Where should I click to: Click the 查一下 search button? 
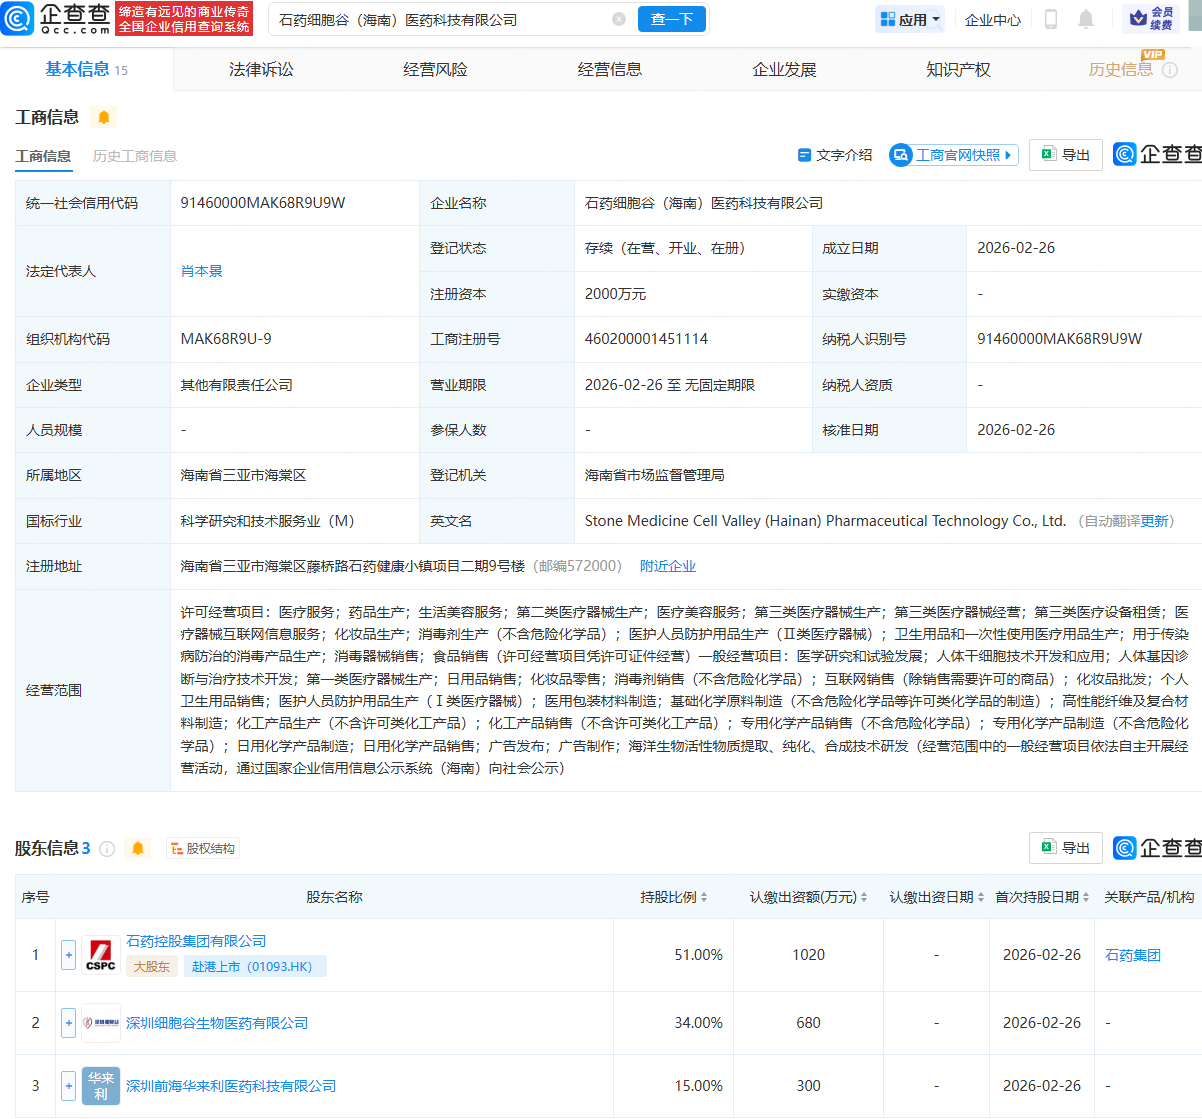(671, 19)
